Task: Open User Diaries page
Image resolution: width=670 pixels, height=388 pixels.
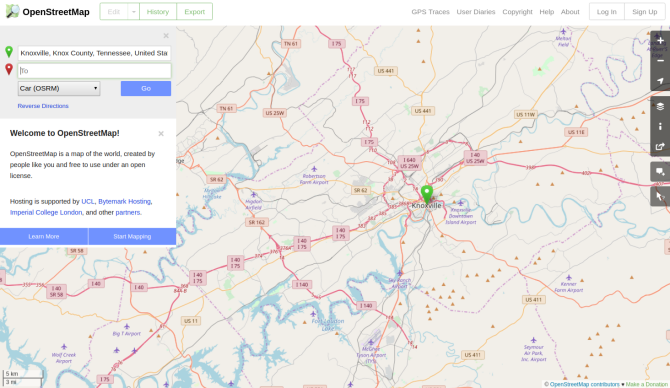Action: click(476, 12)
